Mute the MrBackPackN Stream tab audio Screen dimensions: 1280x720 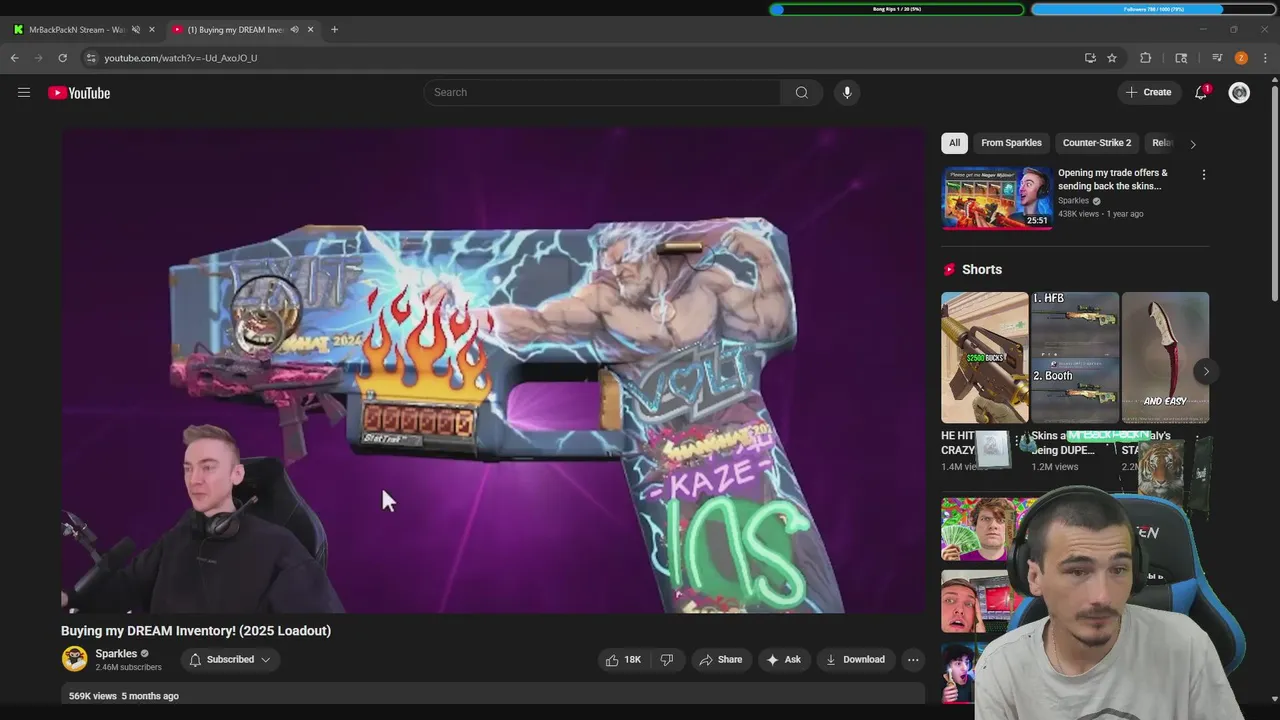tap(136, 30)
